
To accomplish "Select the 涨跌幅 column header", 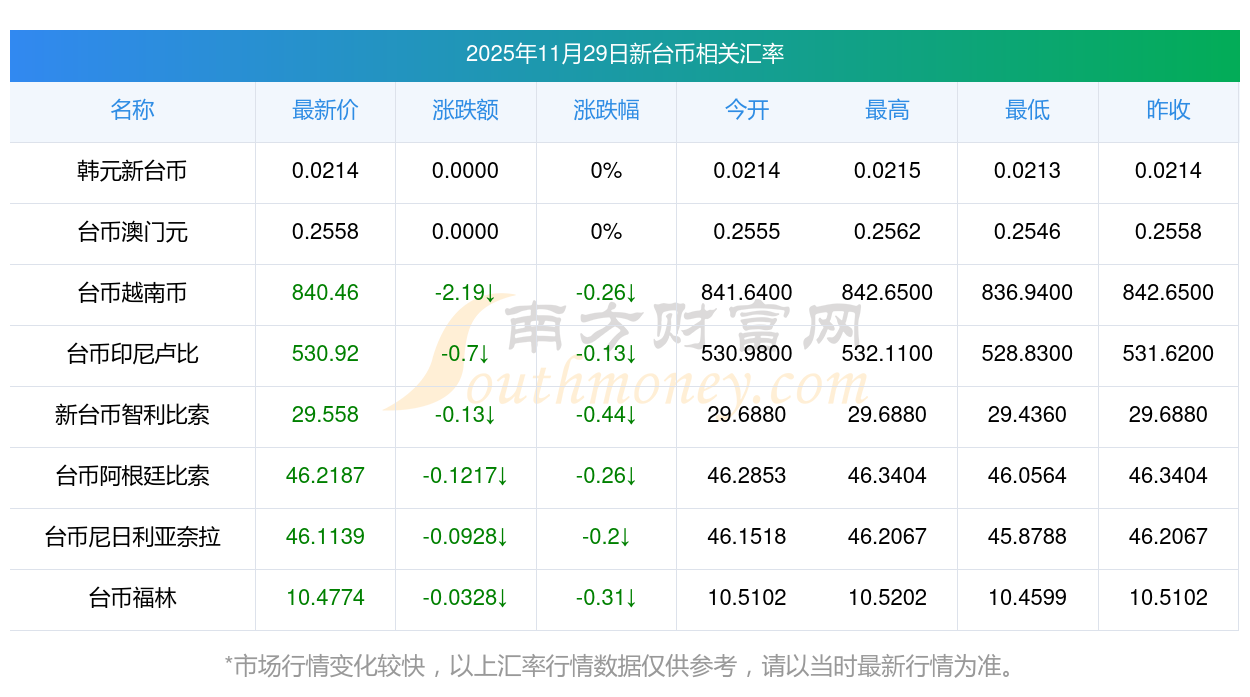I will pos(606,110).
